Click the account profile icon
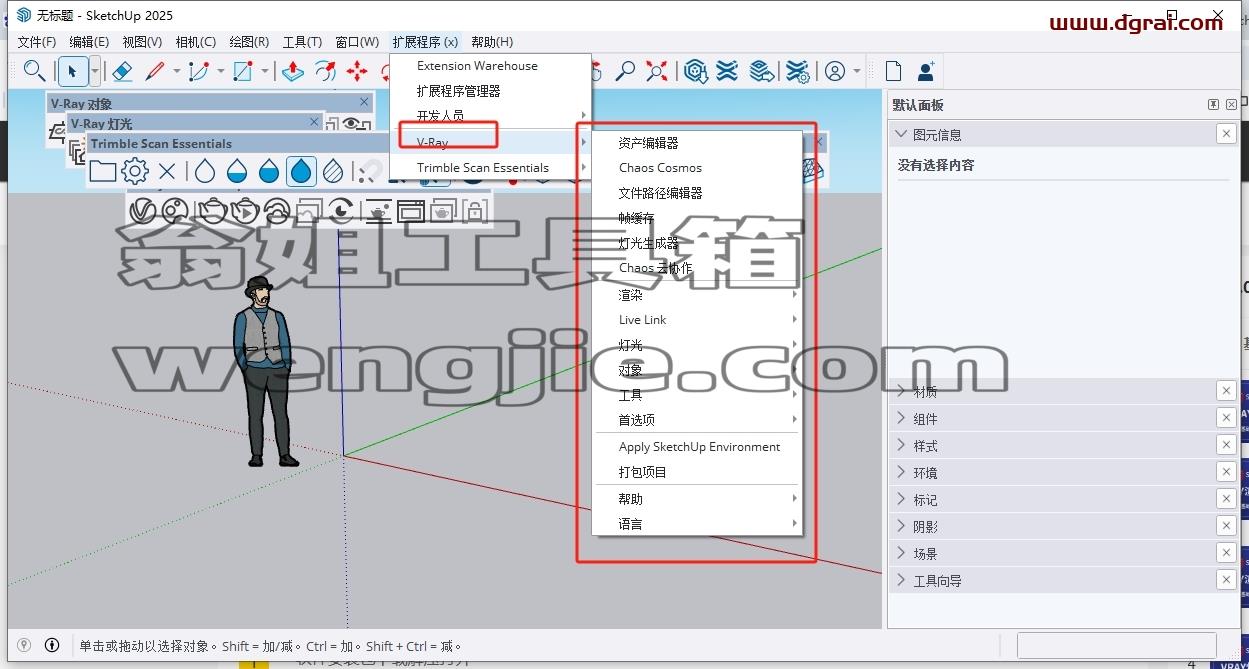The height and width of the screenshot is (669, 1249). [x=834, y=71]
